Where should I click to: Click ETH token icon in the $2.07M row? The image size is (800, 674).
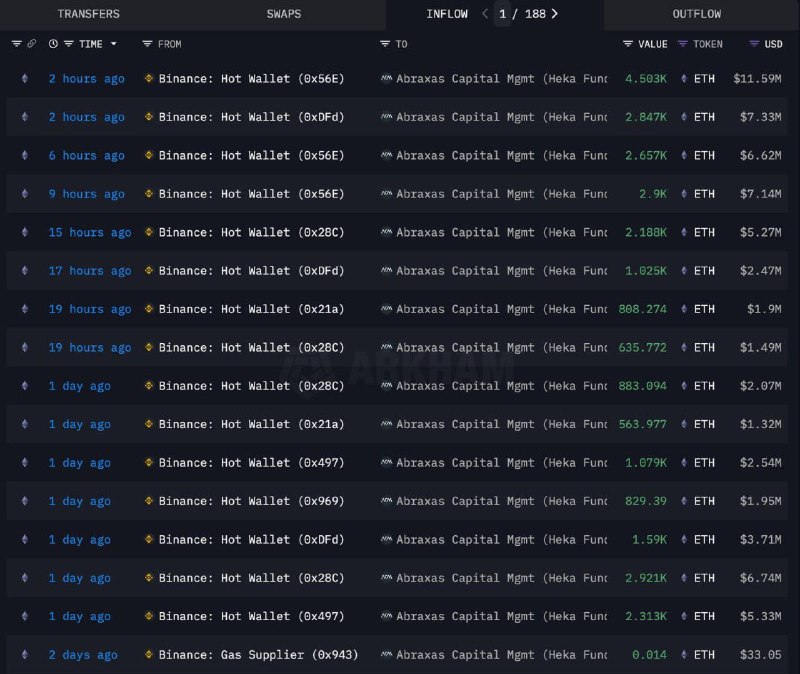pyautogui.click(x=684, y=386)
